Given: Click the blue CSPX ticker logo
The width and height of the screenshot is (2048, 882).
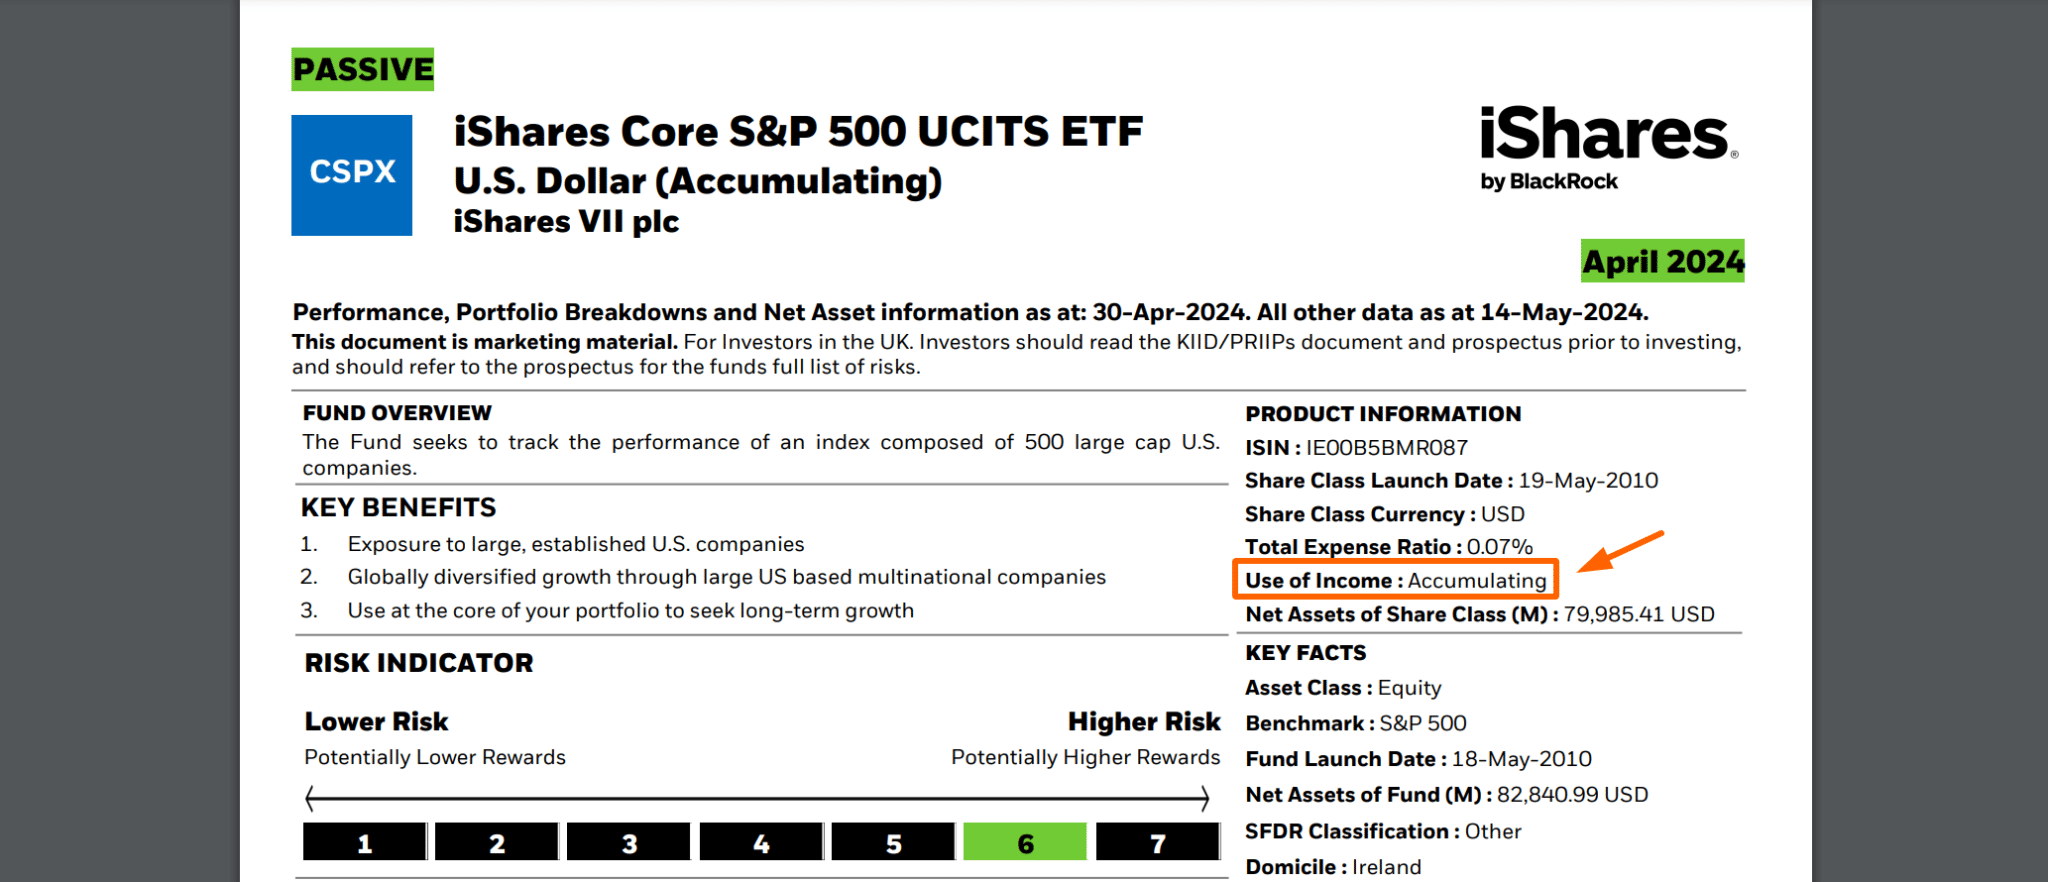Looking at the screenshot, I should pyautogui.click(x=351, y=175).
